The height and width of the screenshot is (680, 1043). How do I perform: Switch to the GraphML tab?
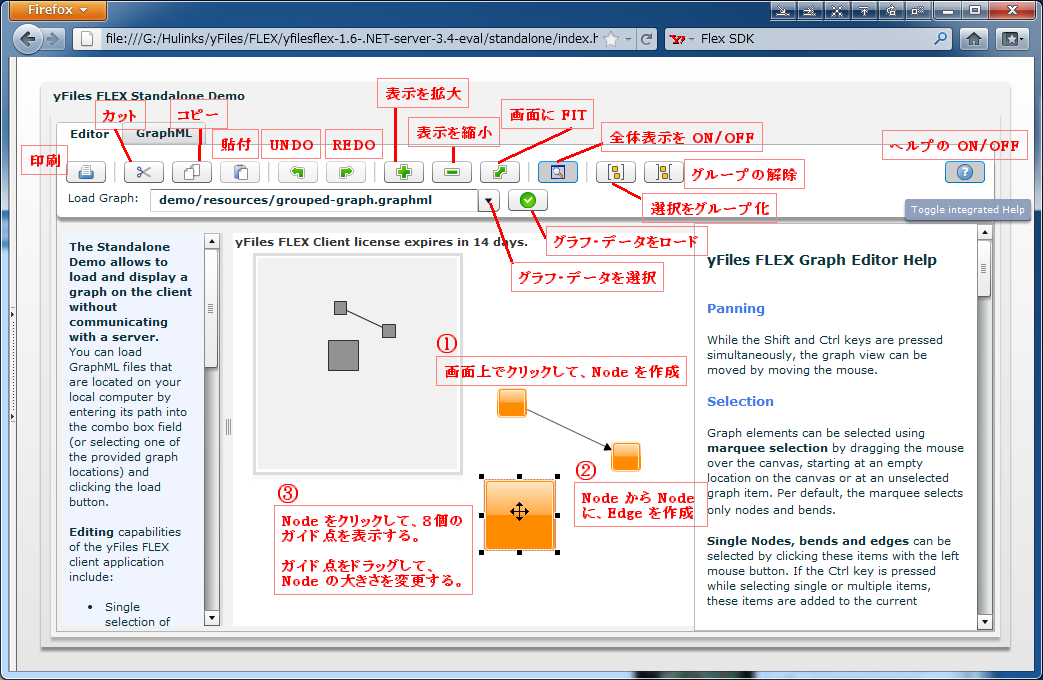click(164, 133)
